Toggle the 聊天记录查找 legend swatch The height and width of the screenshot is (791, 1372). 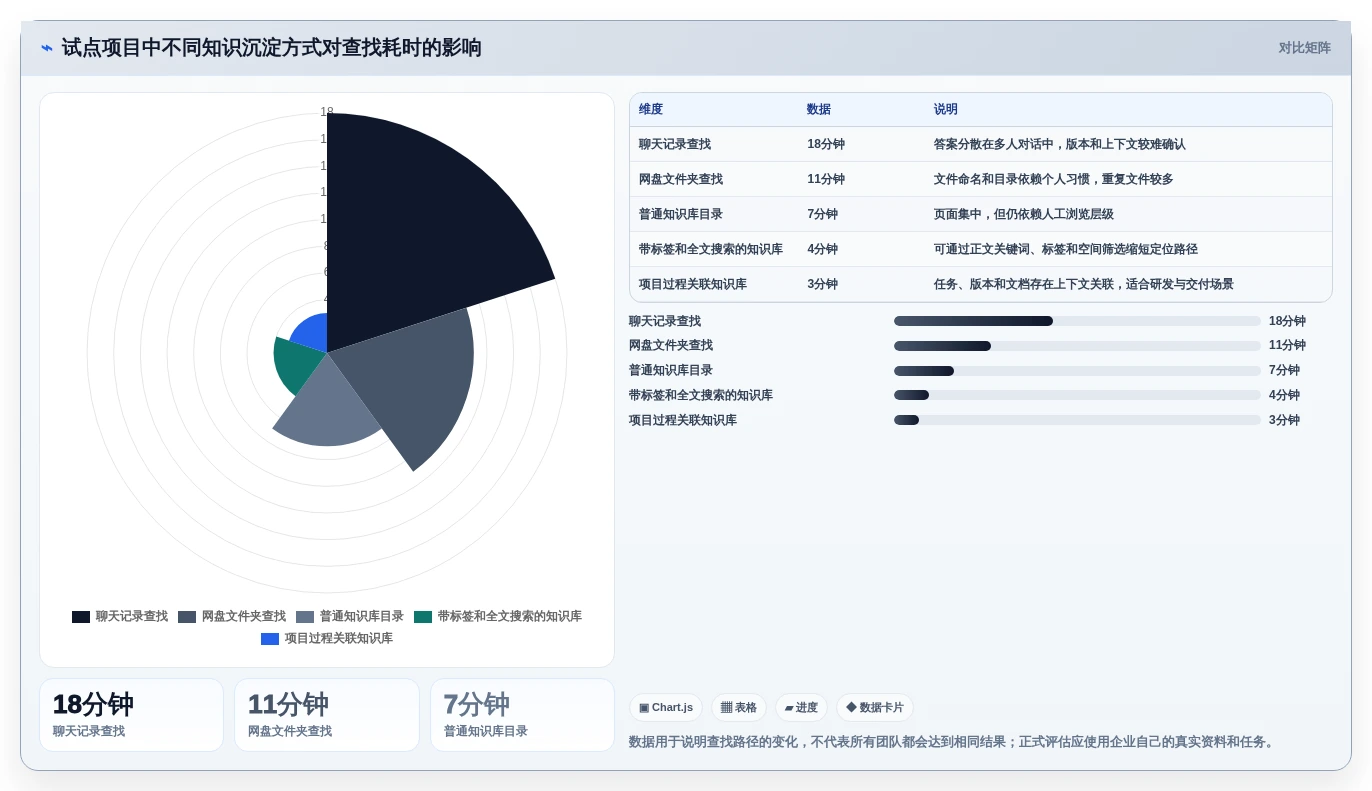[x=81, y=617]
